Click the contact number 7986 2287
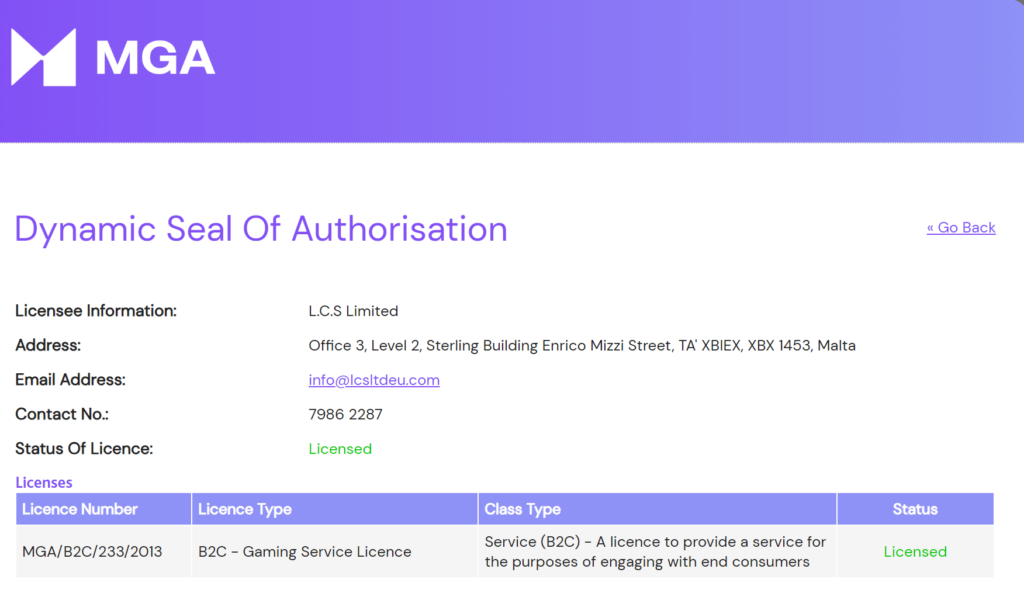Screen dimensions: 1024x590 (x=345, y=414)
